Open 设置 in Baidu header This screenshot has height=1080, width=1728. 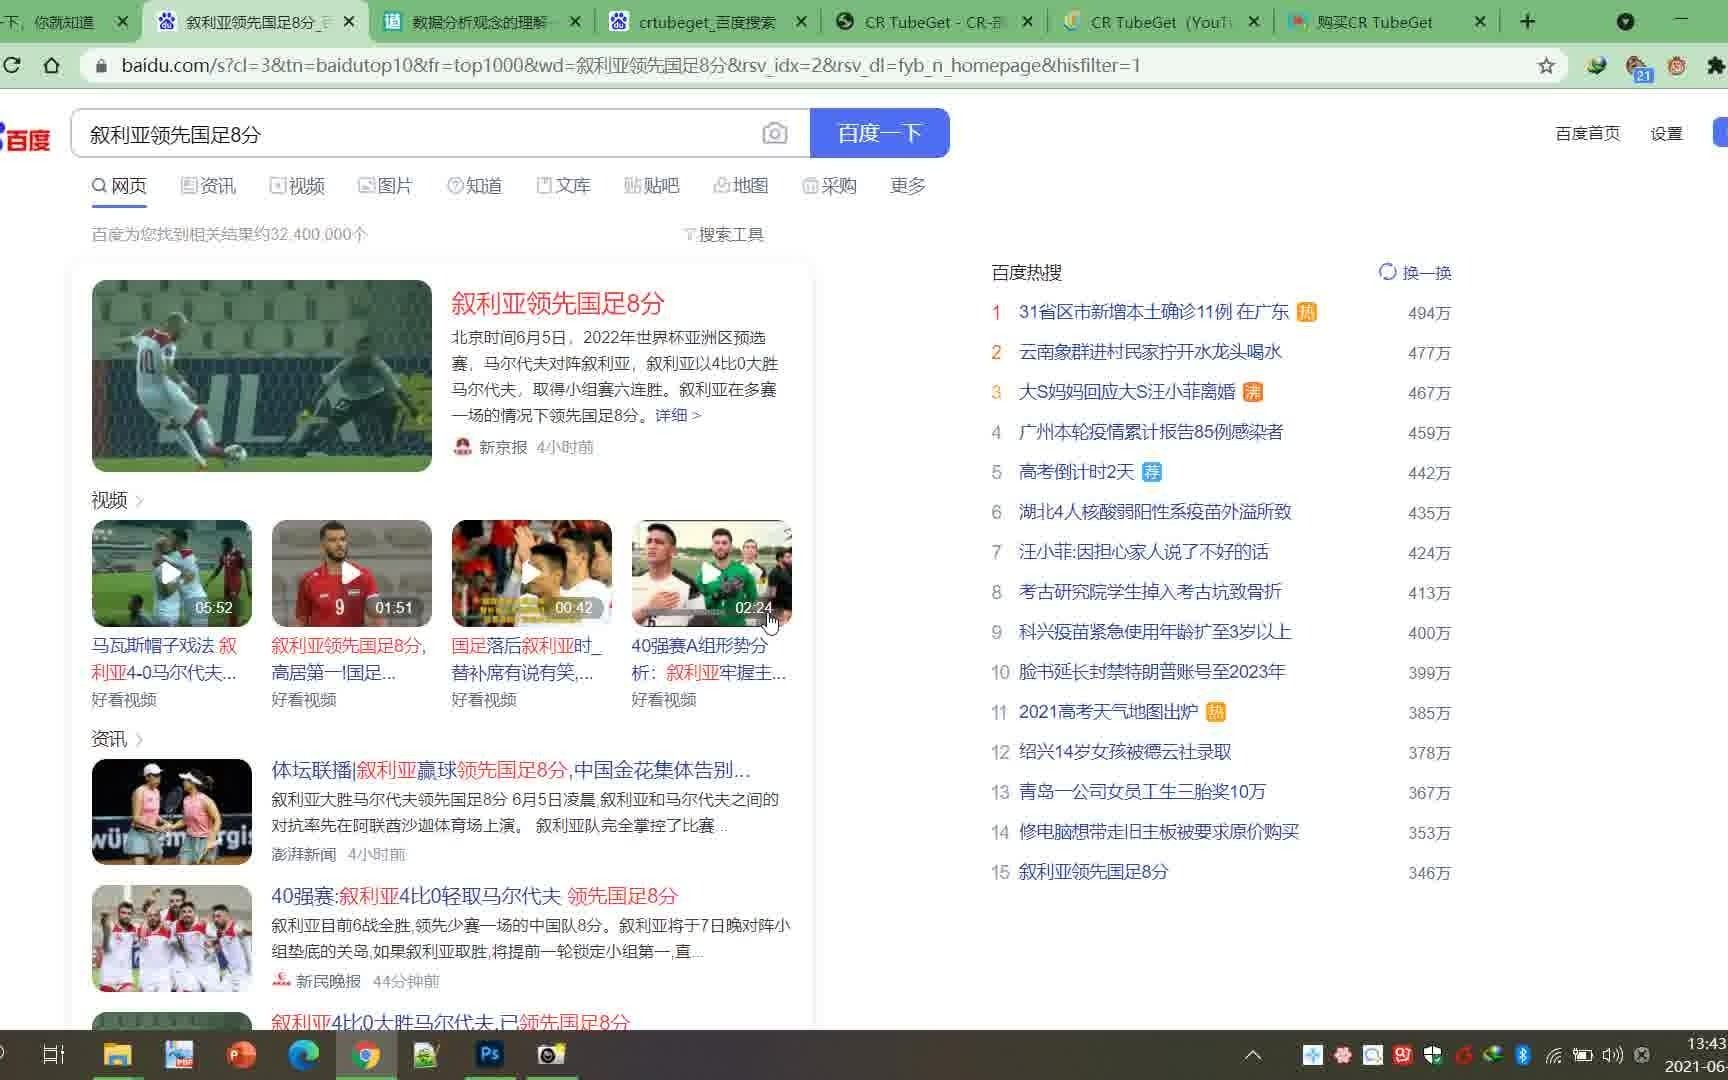[x=1666, y=133]
